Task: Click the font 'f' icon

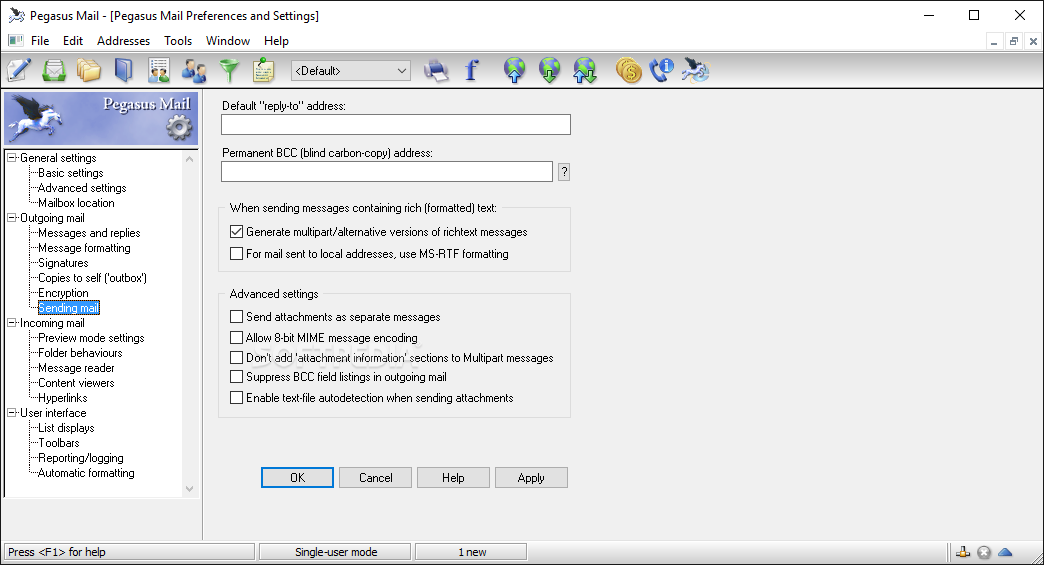Action: pyautogui.click(x=471, y=70)
